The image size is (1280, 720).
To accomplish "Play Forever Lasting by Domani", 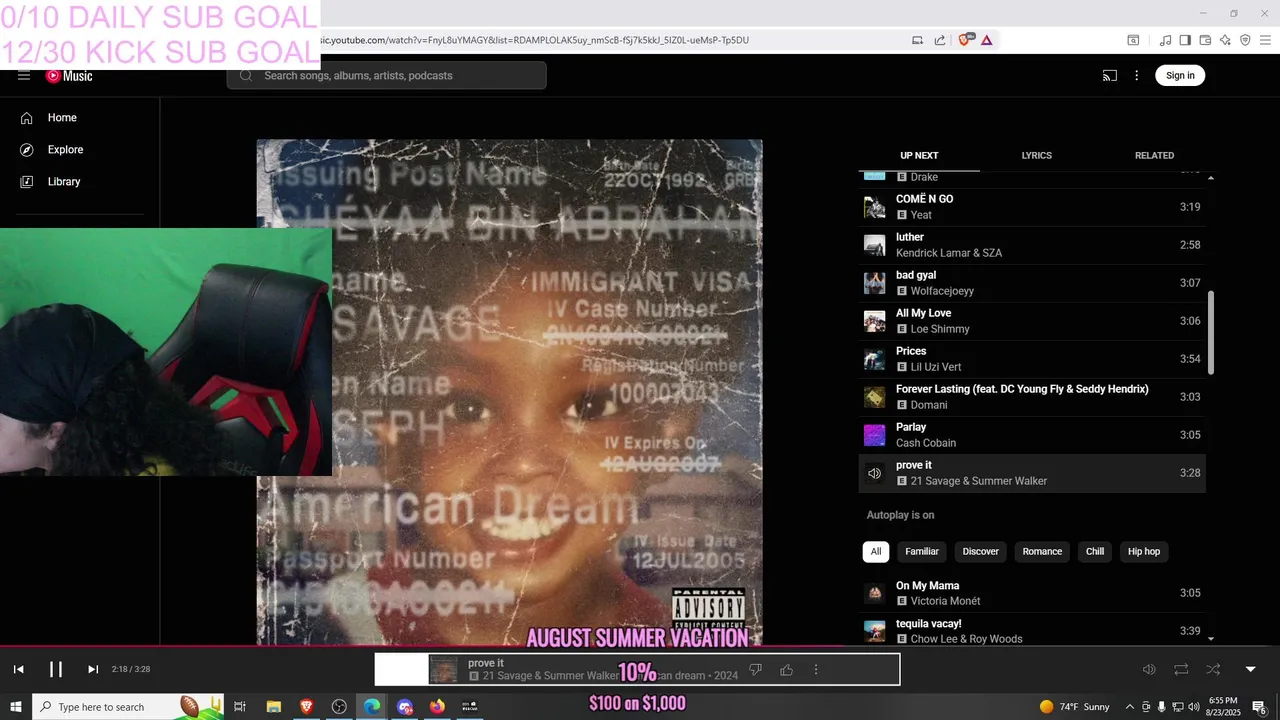I will [x=1032, y=397].
